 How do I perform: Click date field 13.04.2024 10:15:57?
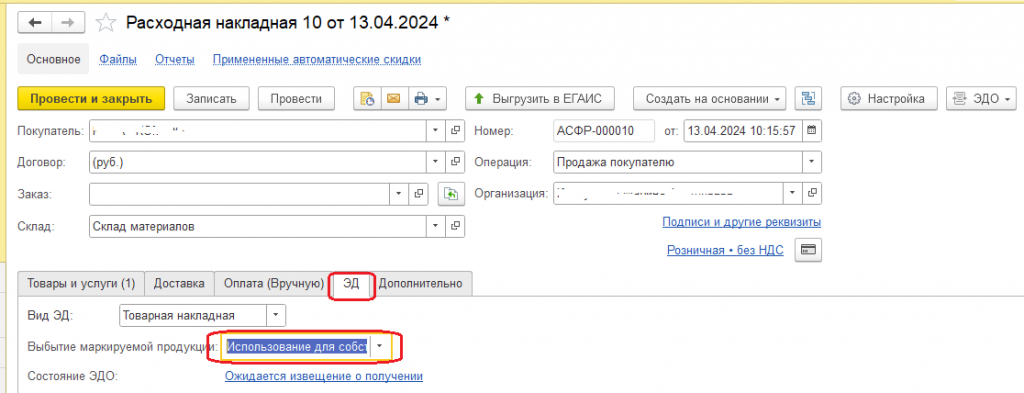(x=743, y=130)
